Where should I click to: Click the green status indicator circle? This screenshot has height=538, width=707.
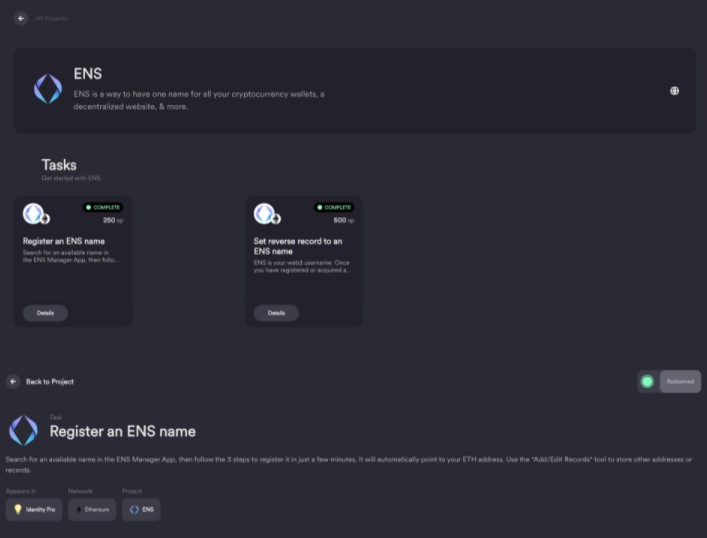click(x=647, y=382)
